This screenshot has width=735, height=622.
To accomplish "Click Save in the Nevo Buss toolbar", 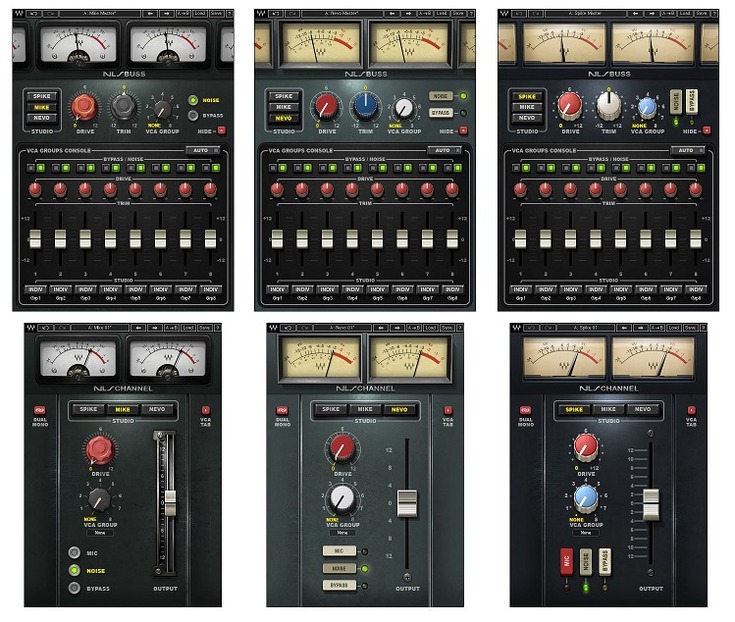I will tap(458, 14).
